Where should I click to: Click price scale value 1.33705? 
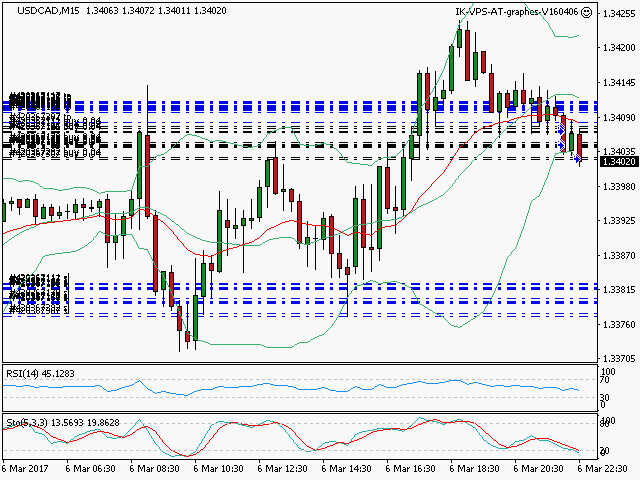pyautogui.click(x=619, y=359)
